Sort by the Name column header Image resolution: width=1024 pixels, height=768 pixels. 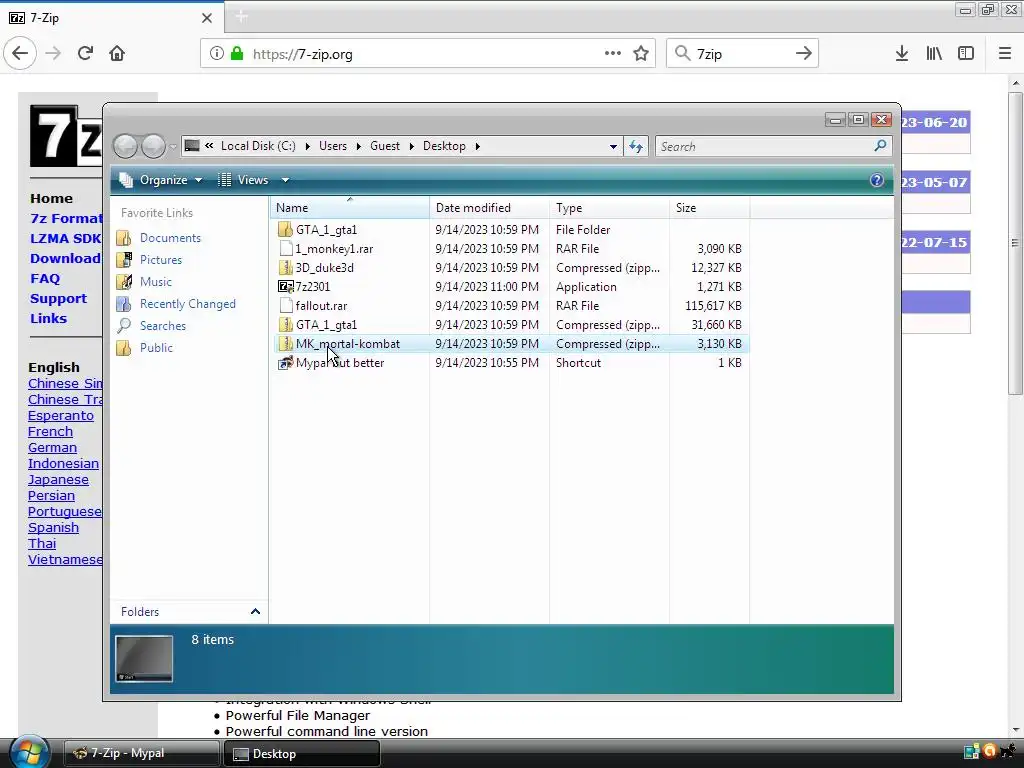click(x=349, y=208)
